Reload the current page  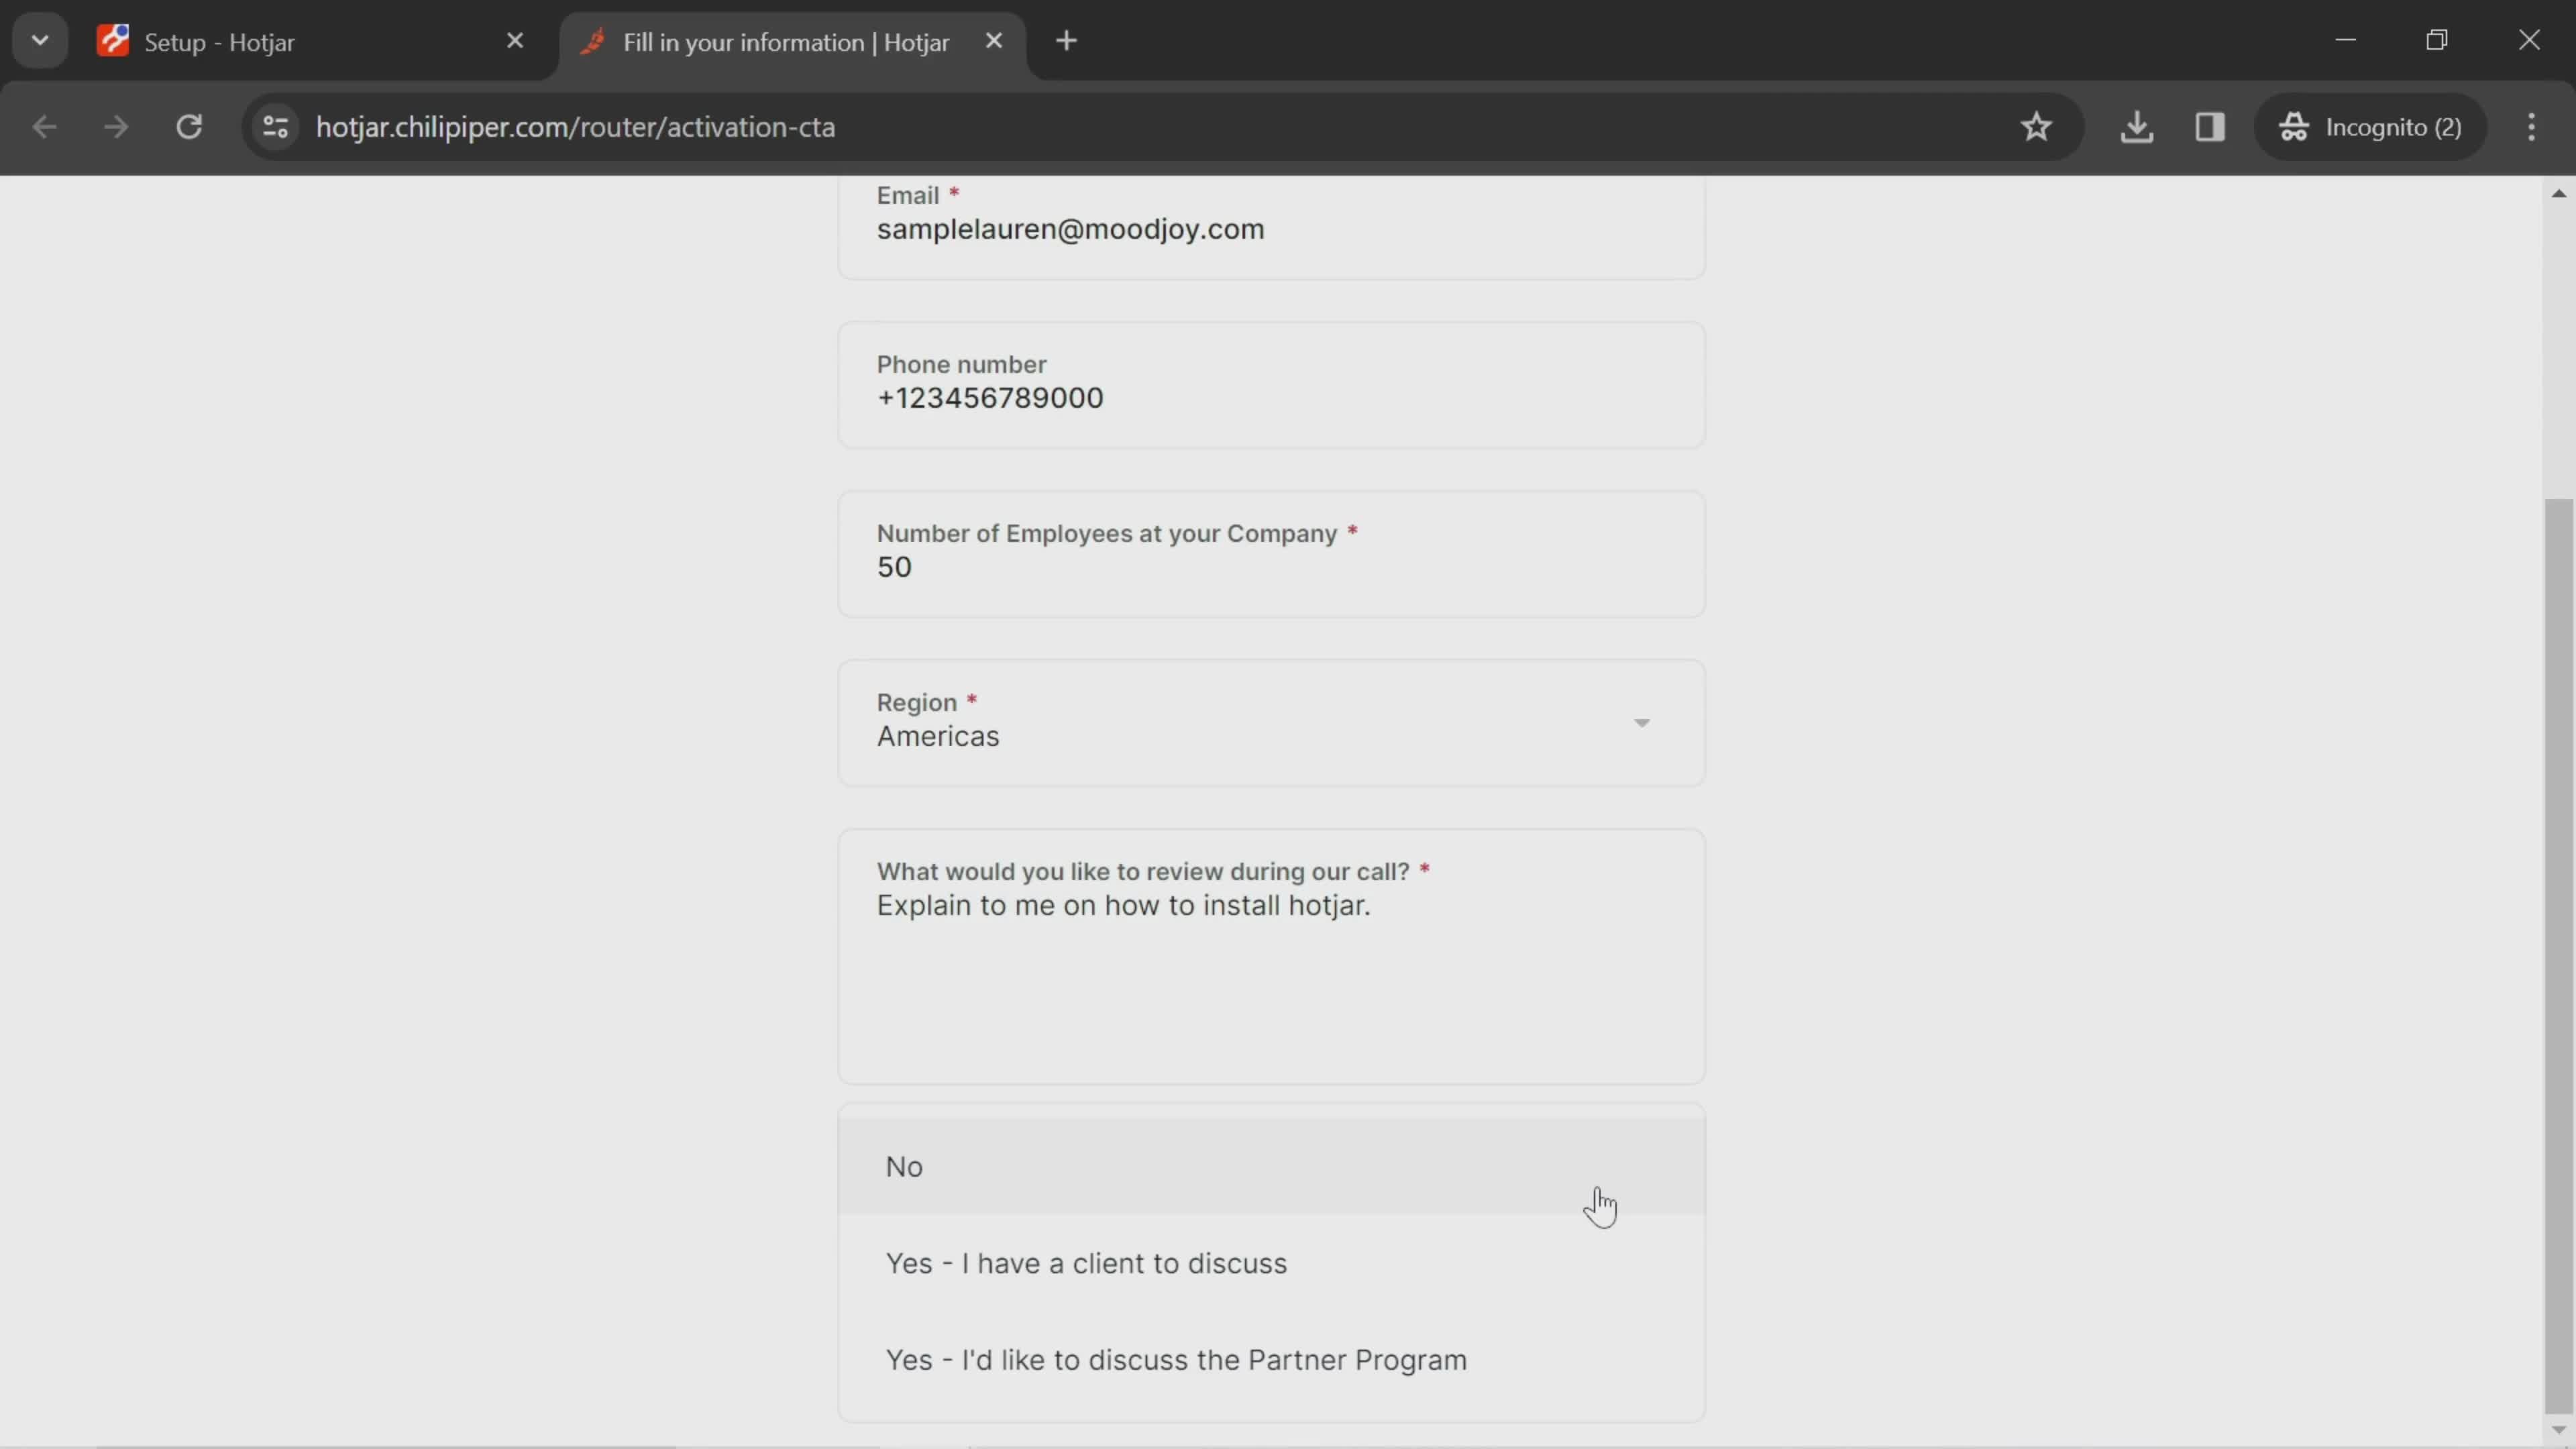click(189, 127)
